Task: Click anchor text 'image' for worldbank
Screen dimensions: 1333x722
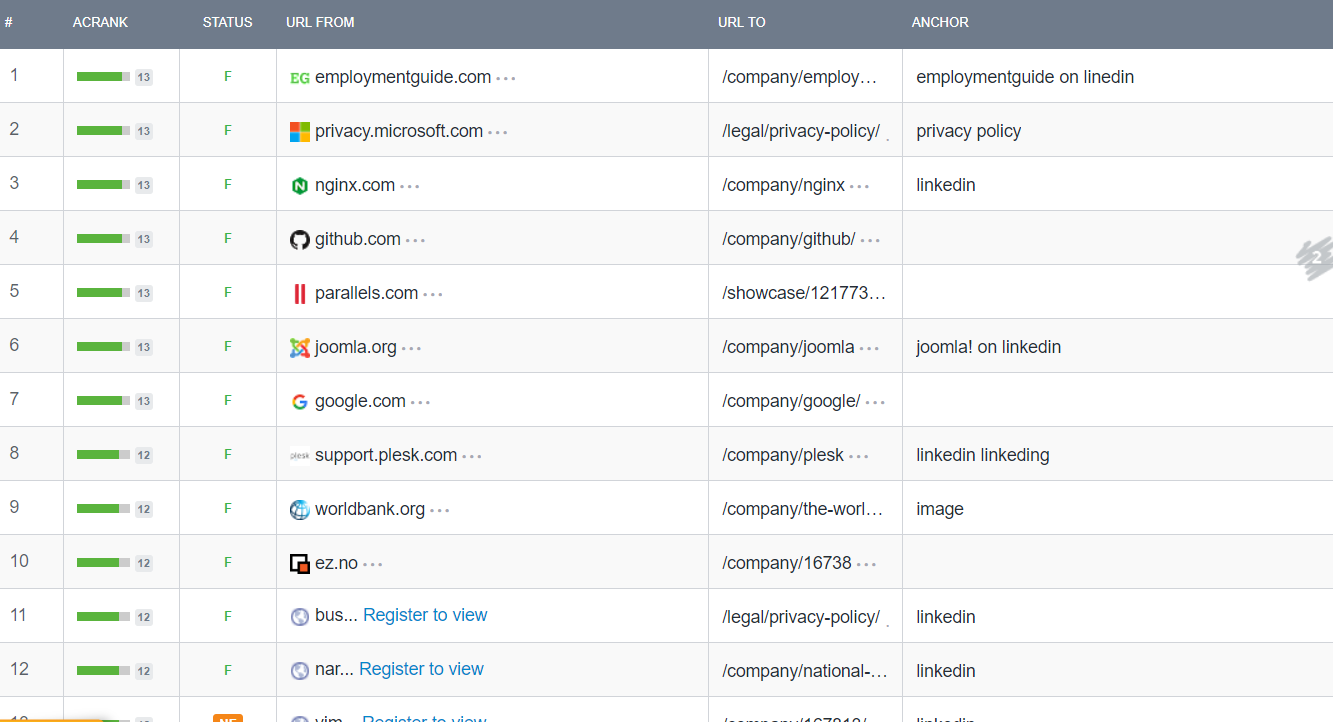Action: coord(940,509)
